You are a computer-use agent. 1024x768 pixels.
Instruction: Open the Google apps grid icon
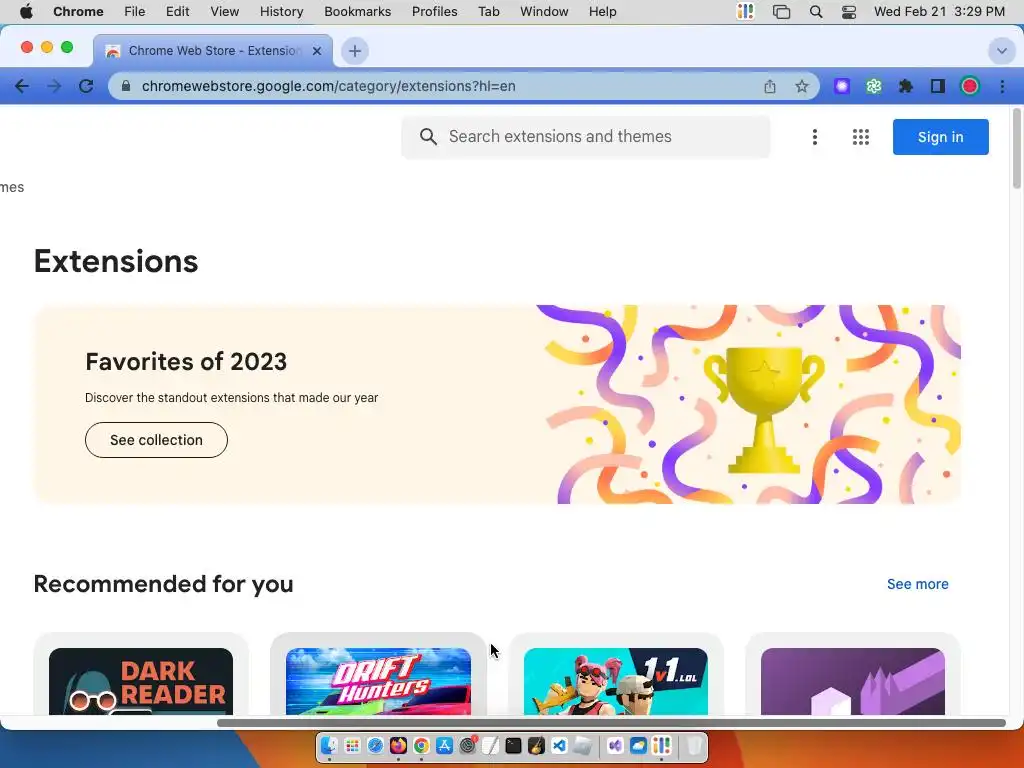point(861,137)
